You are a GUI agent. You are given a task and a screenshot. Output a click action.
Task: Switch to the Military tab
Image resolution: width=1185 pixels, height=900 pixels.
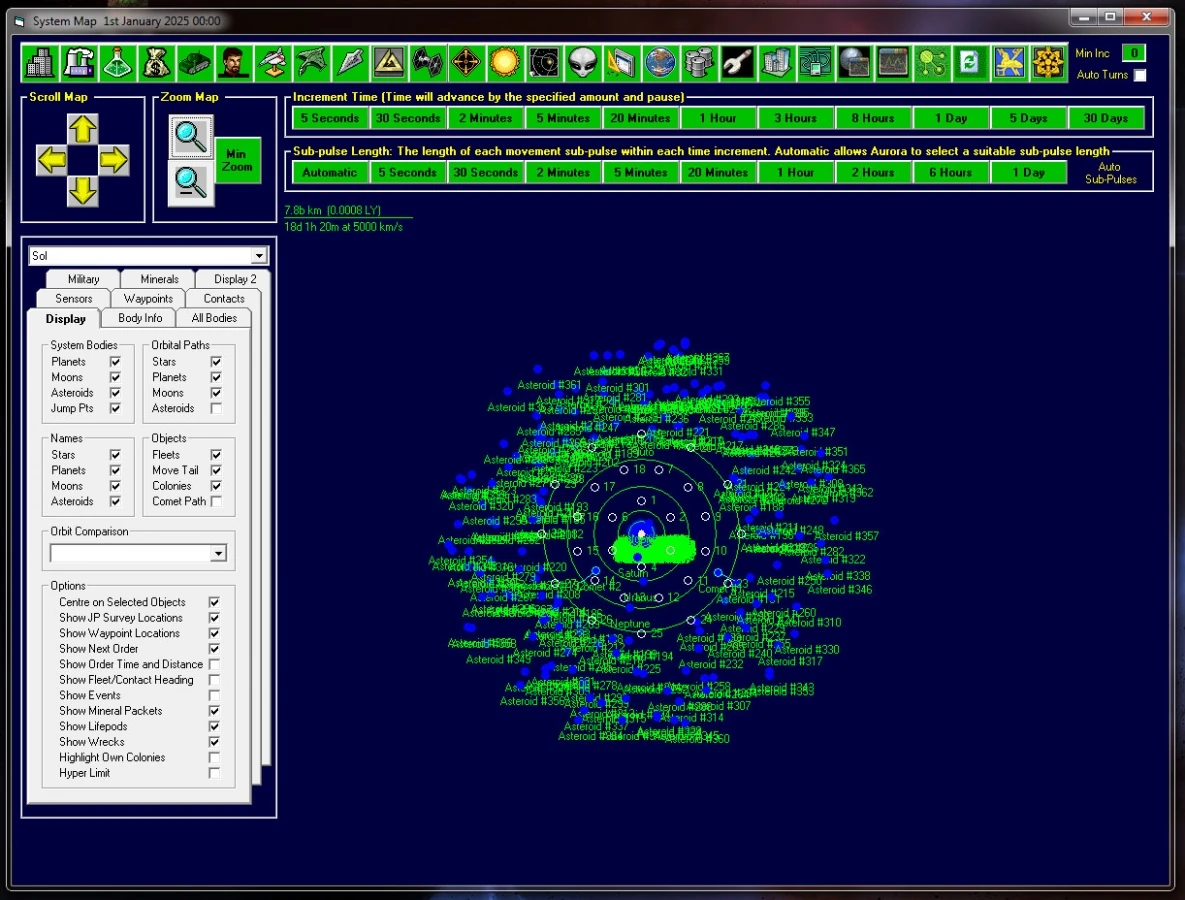tap(83, 279)
